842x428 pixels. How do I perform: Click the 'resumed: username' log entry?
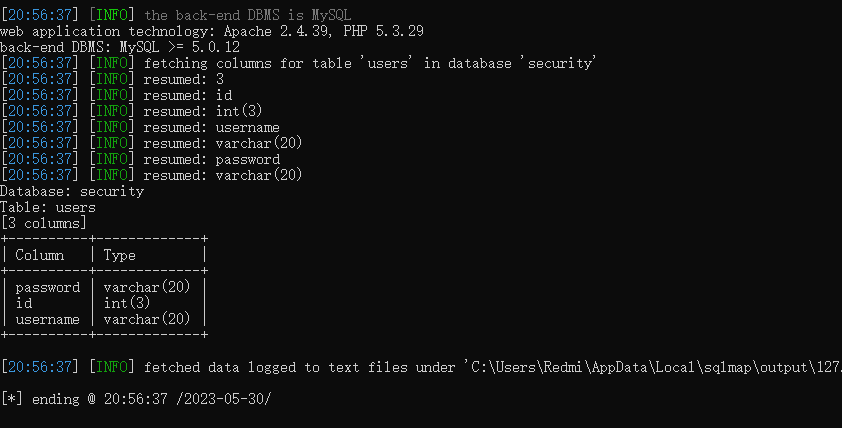pyautogui.click(x=211, y=127)
